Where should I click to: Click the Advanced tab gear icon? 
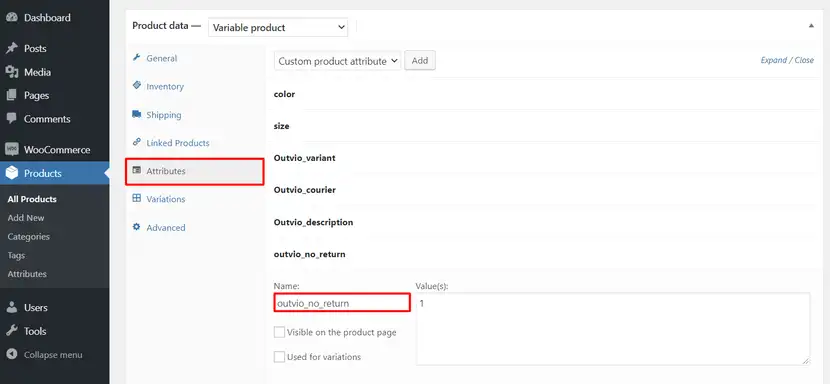[x=137, y=227]
